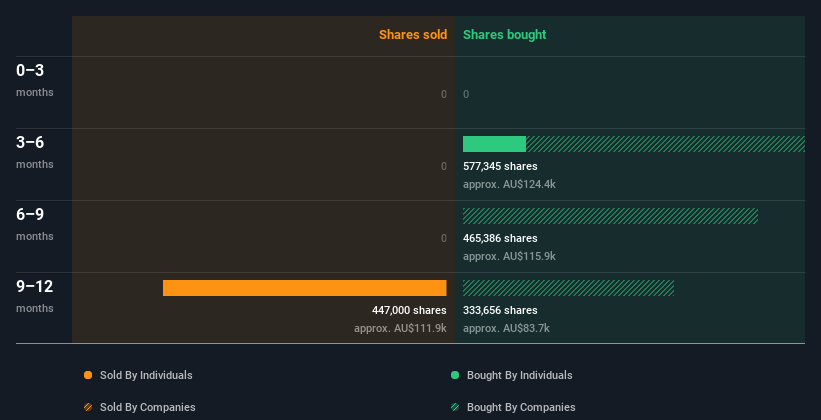821x420 pixels.
Task: Click the solid green bar in 3–6 months
Action: pos(494,144)
